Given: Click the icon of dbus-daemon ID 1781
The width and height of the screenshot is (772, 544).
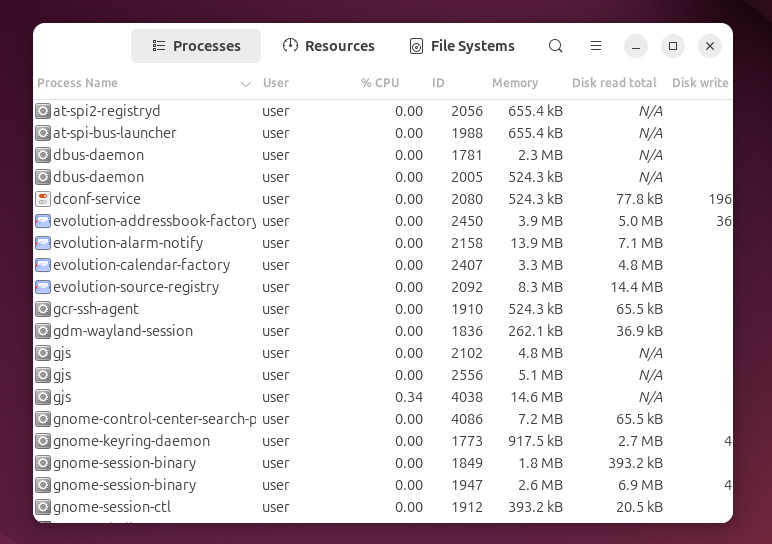Looking at the screenshot, I should [43, 155].
